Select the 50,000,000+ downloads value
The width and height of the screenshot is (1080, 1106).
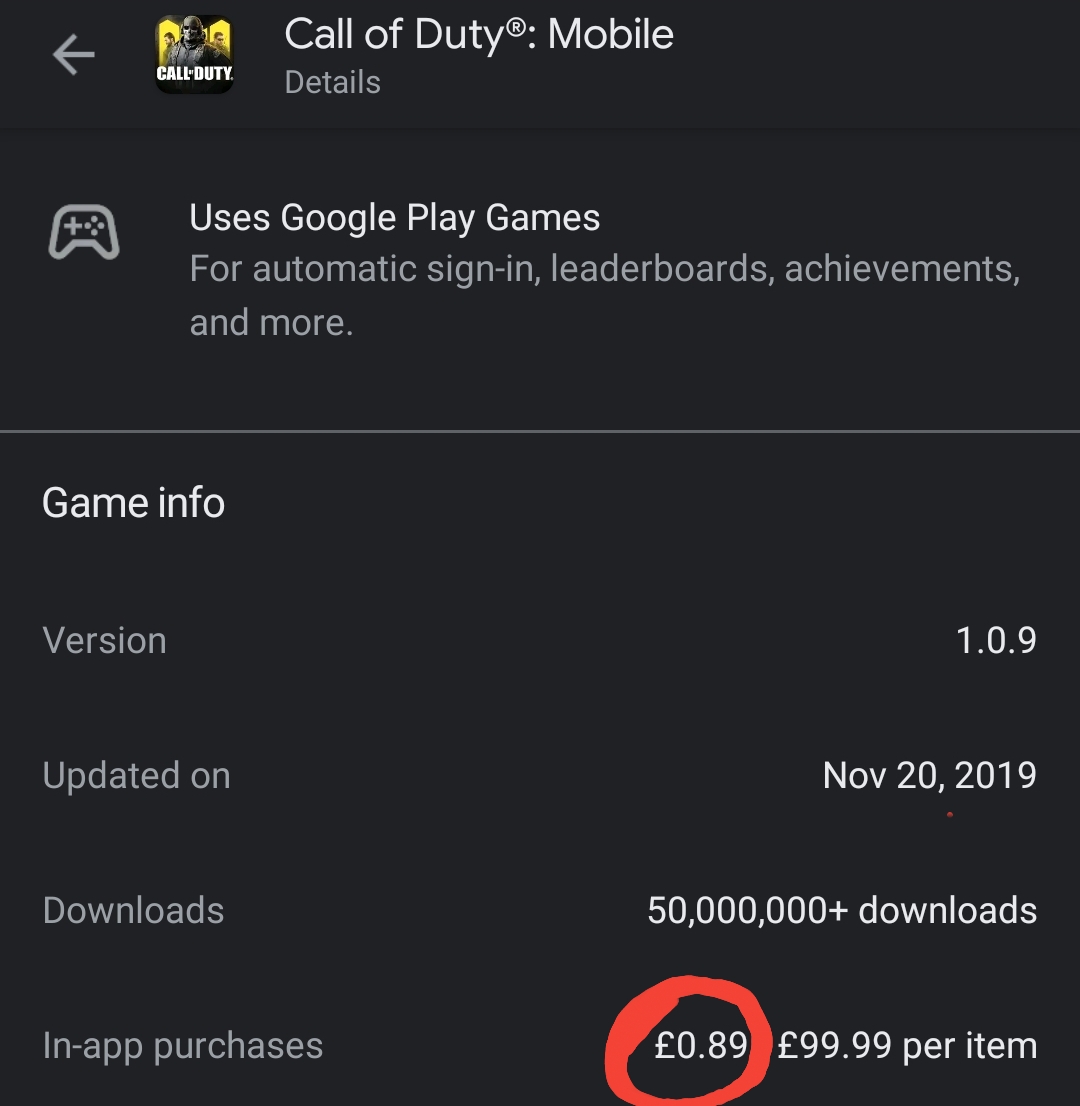[842, 911]
